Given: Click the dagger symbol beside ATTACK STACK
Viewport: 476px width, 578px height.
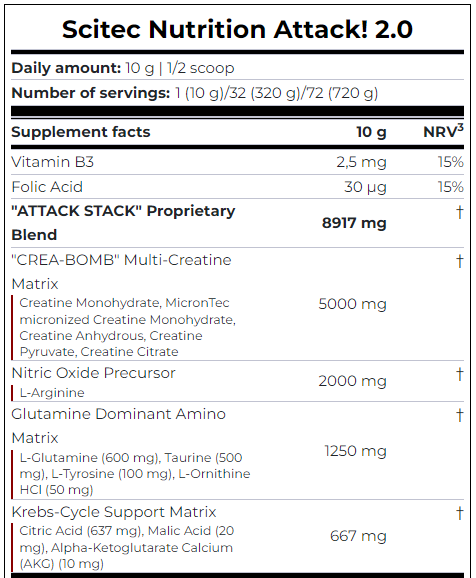Looking at the screenshot, I should 459,212.
